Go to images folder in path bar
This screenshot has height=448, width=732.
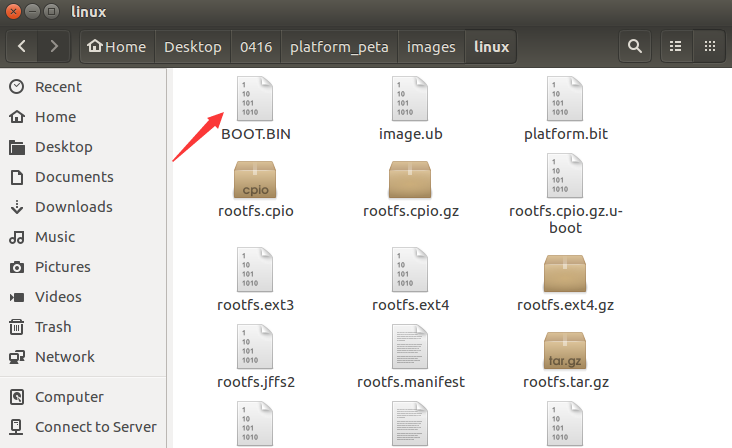point(431,46)
